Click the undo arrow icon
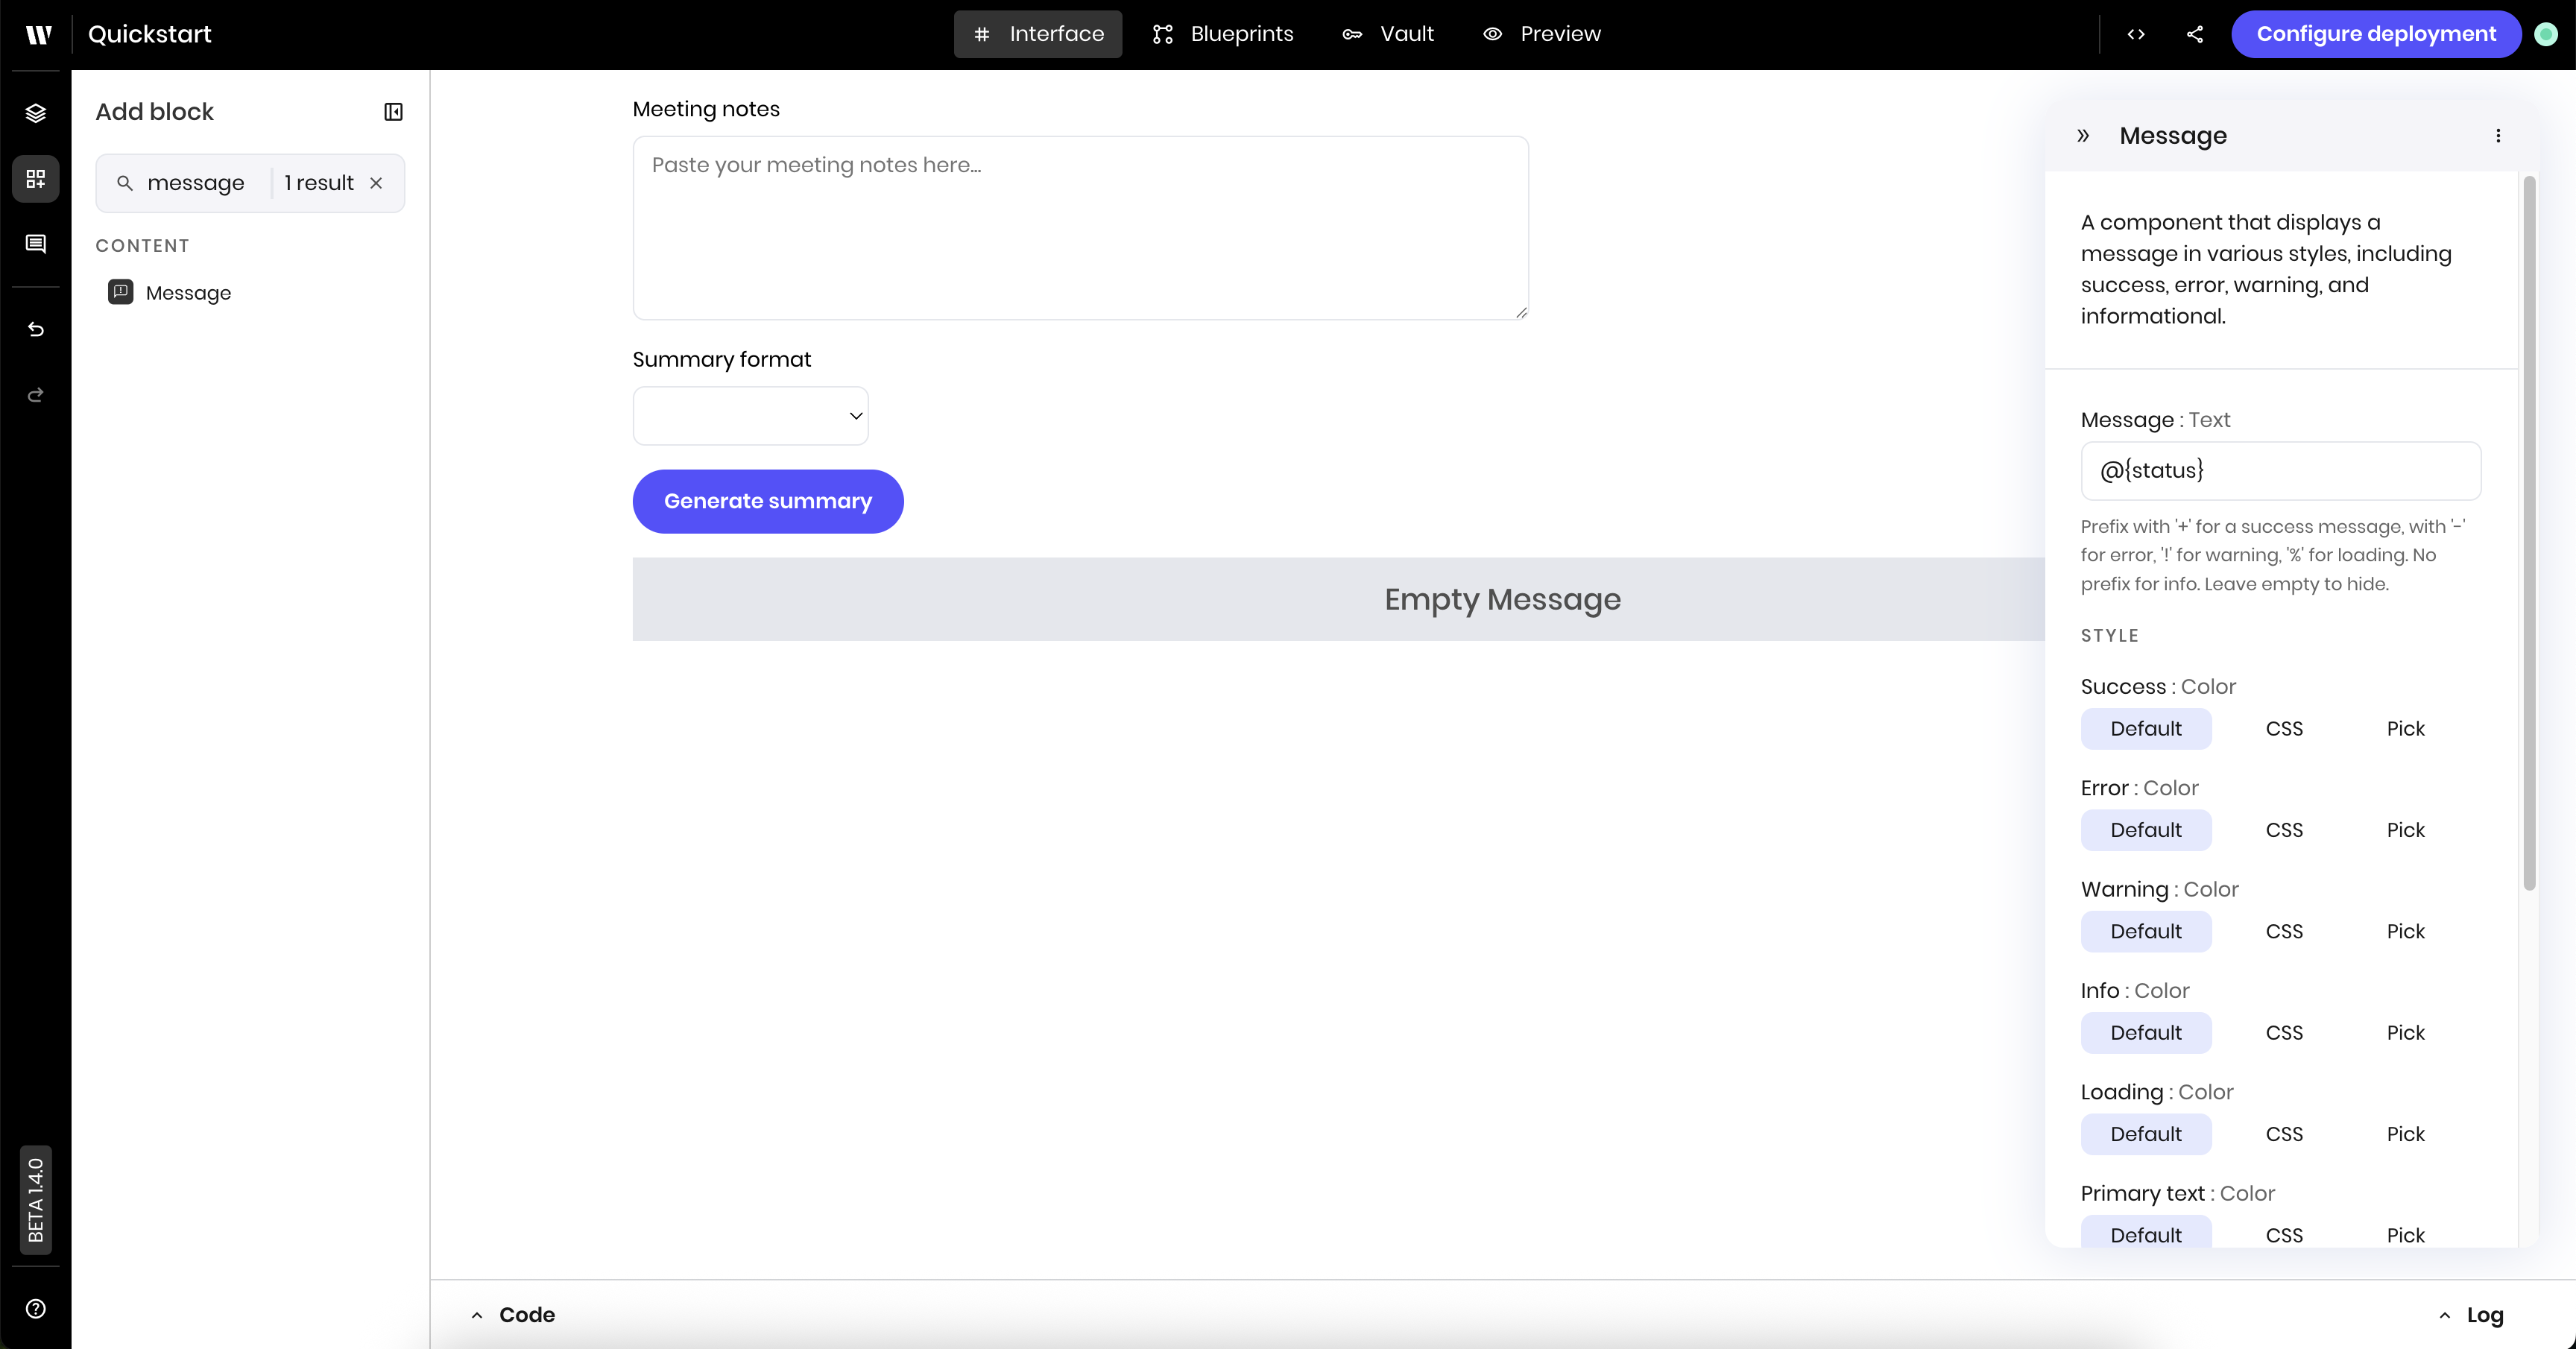 pyautogui.click(x=36, y=329)
